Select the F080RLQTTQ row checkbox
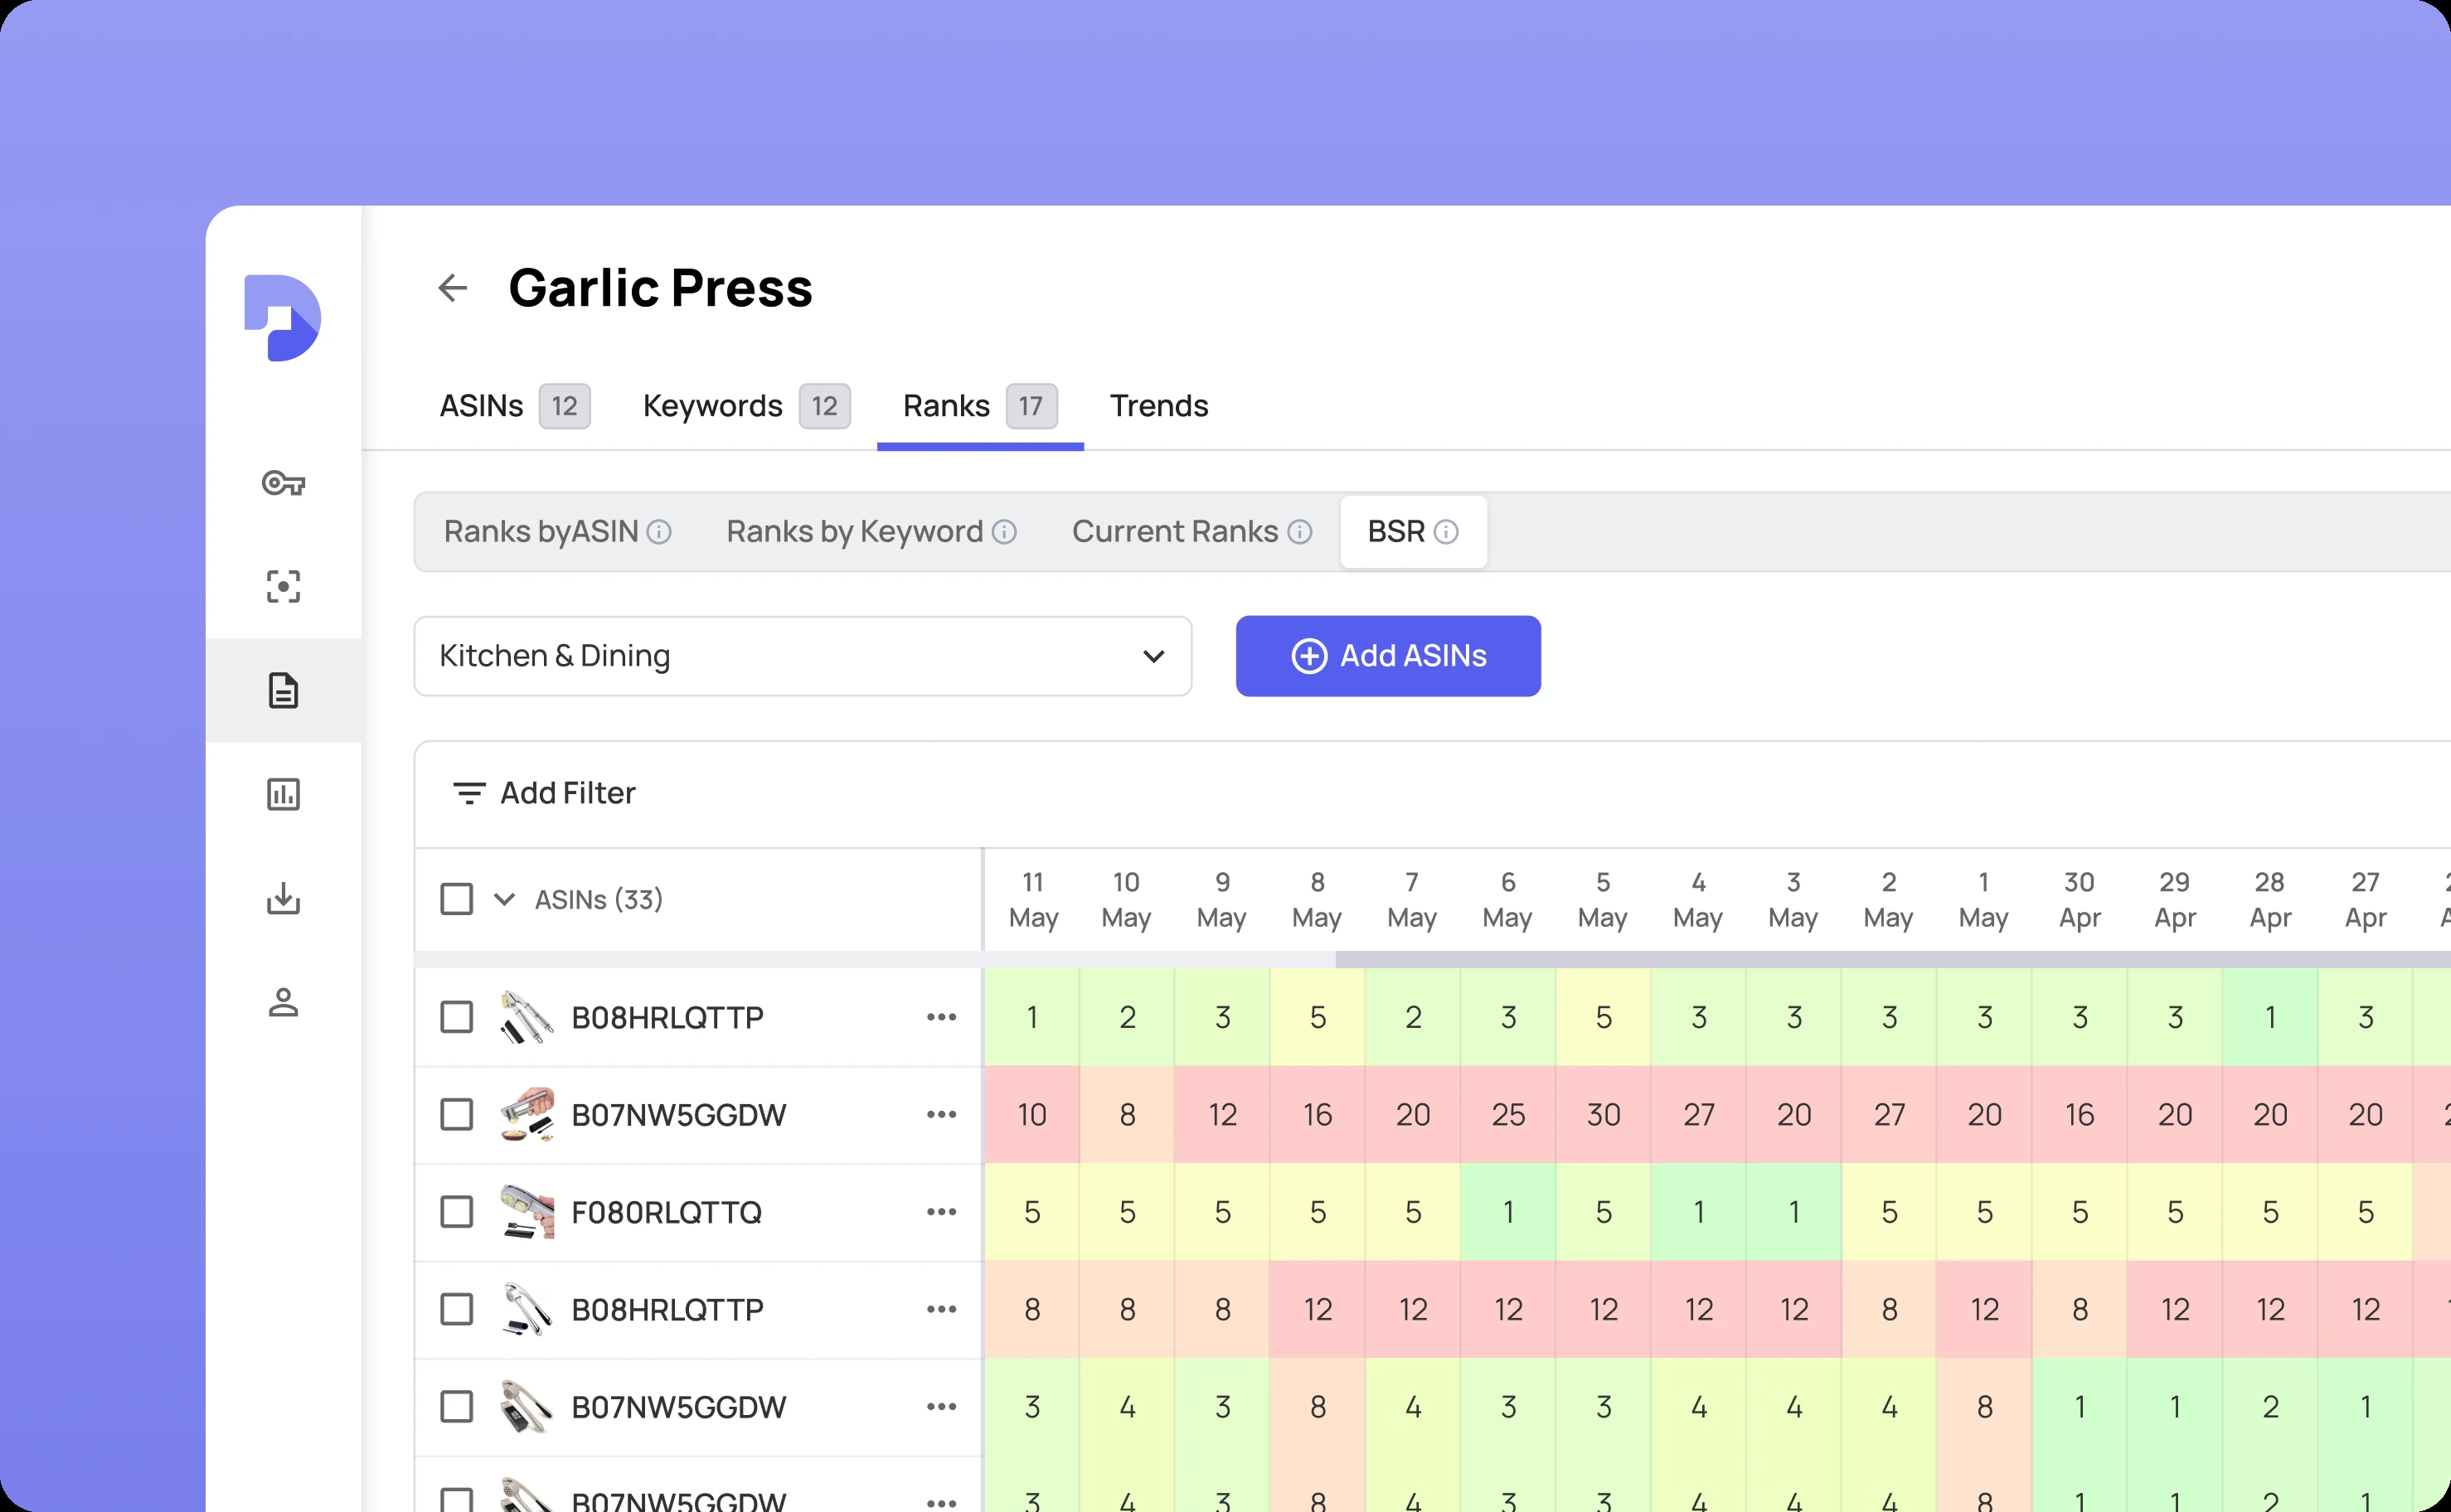 (x=457, y=1212)
